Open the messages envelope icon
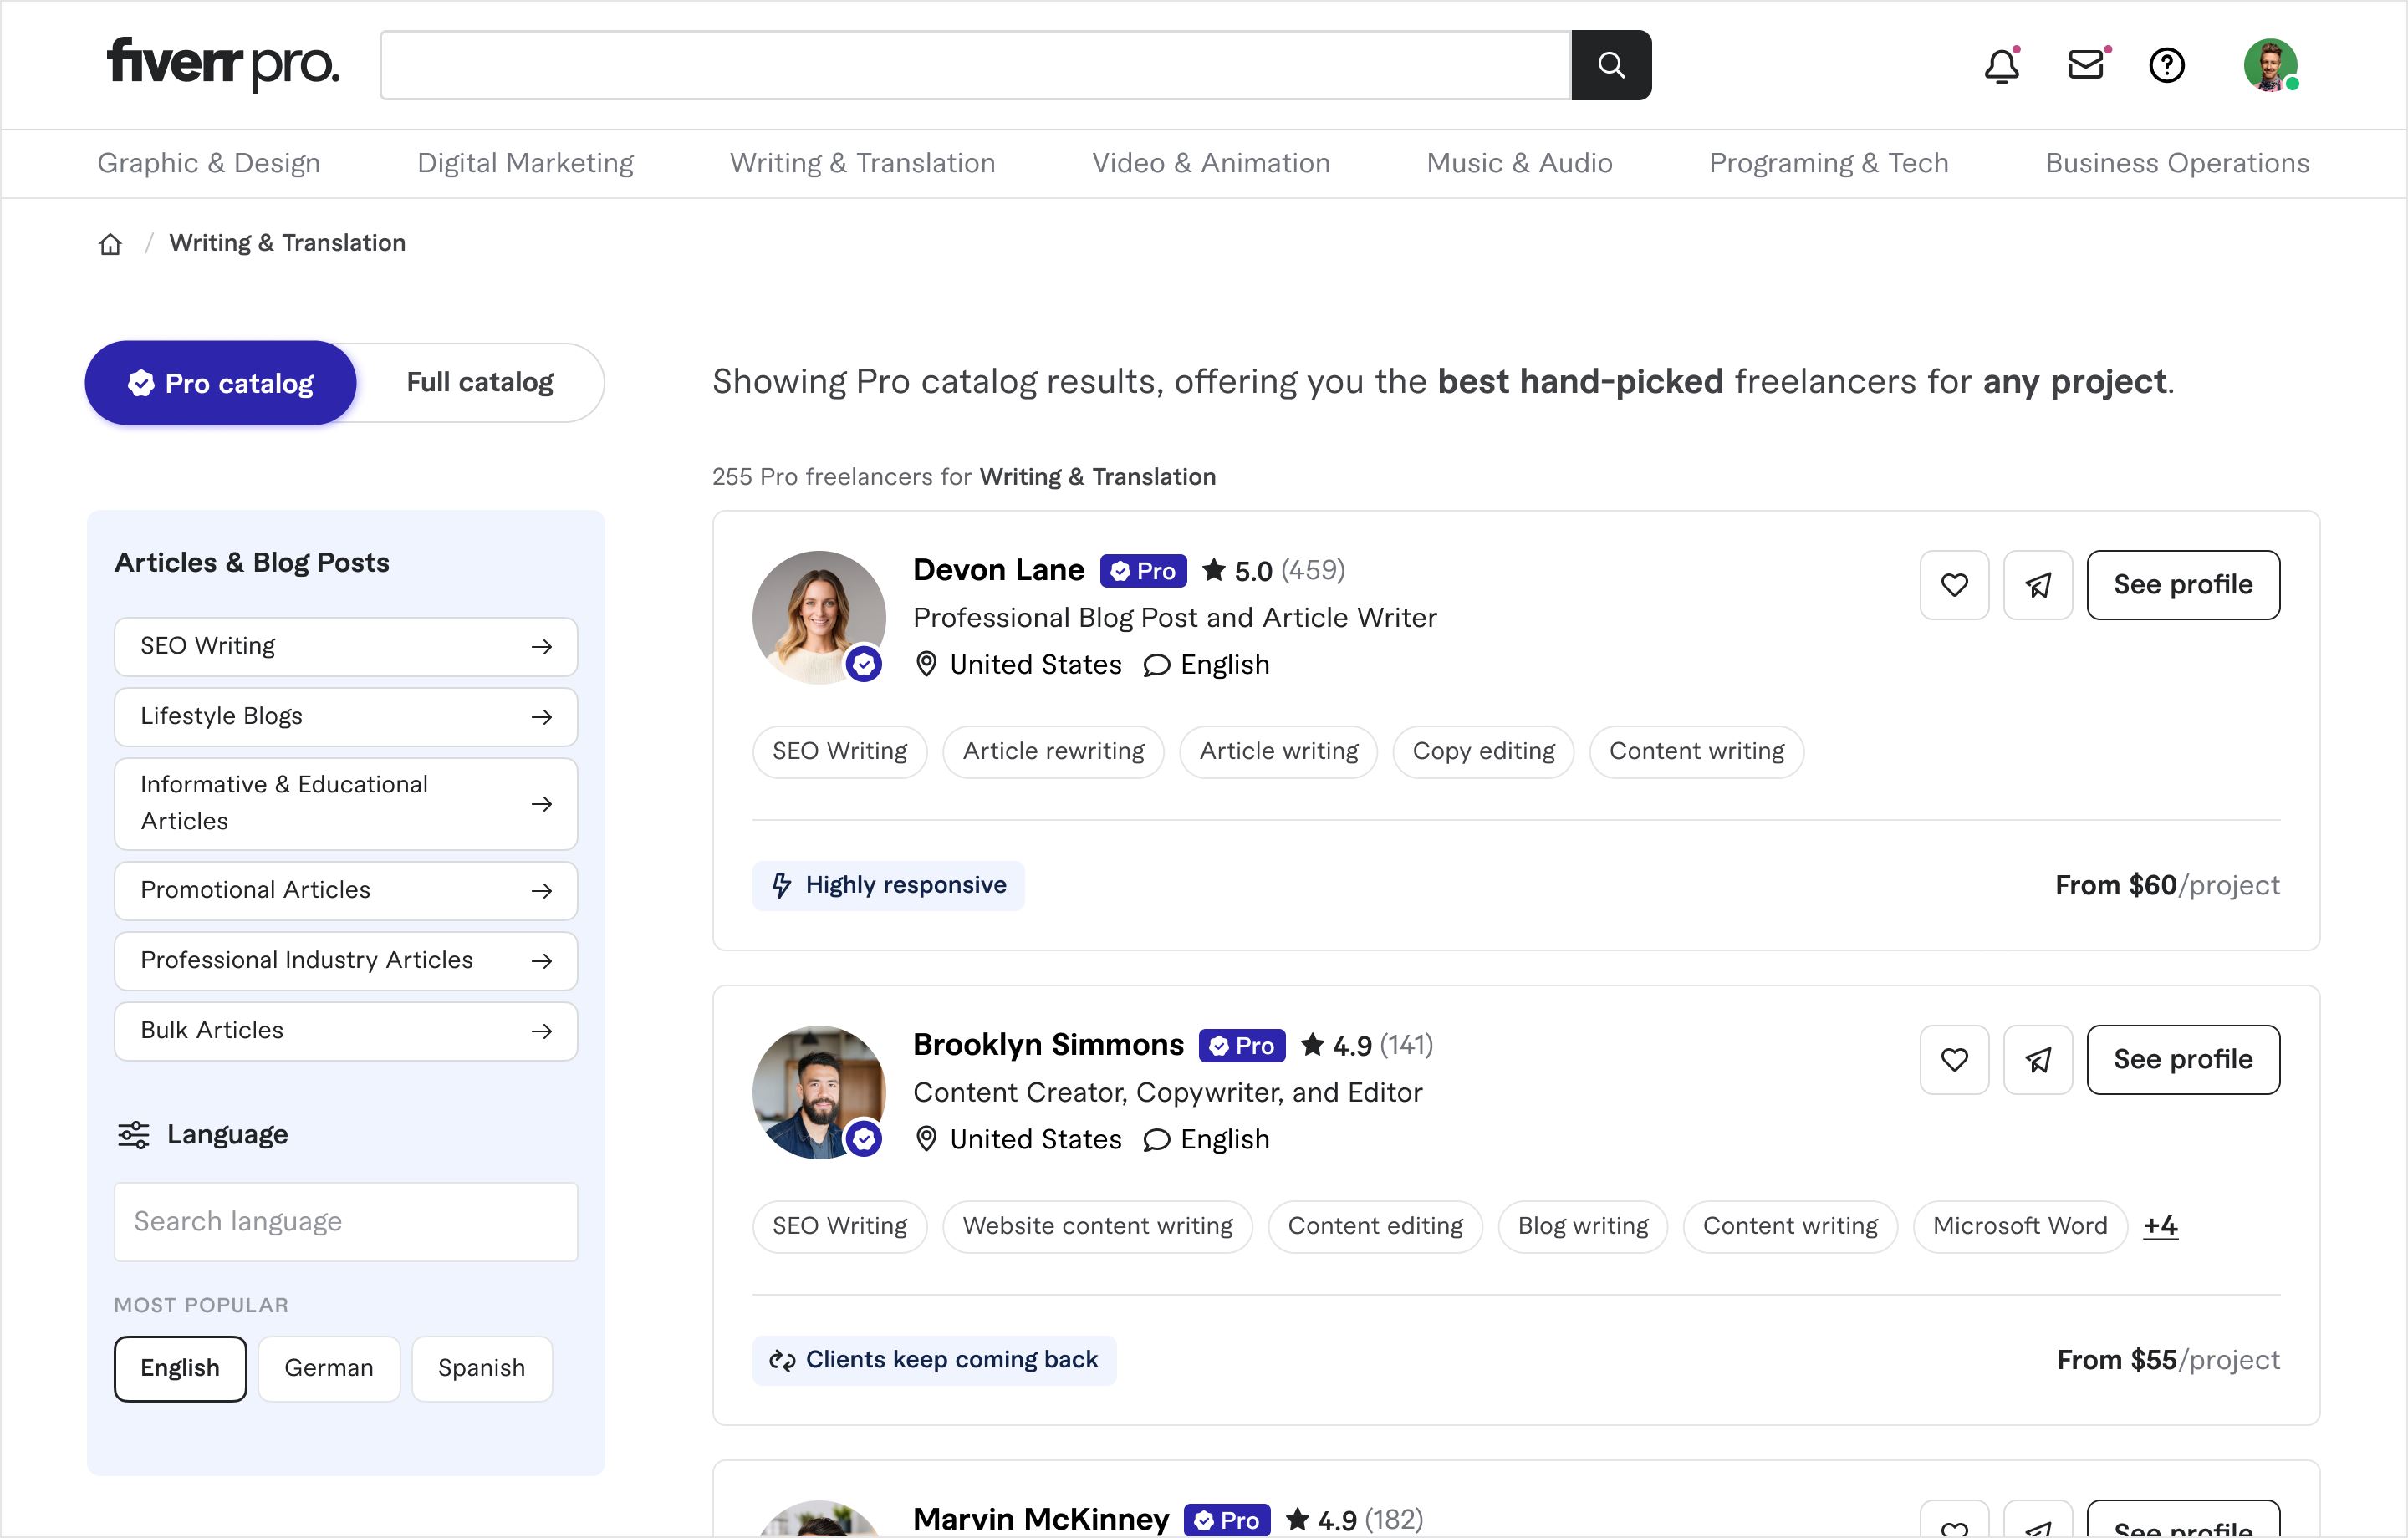 click(2086, 65)
